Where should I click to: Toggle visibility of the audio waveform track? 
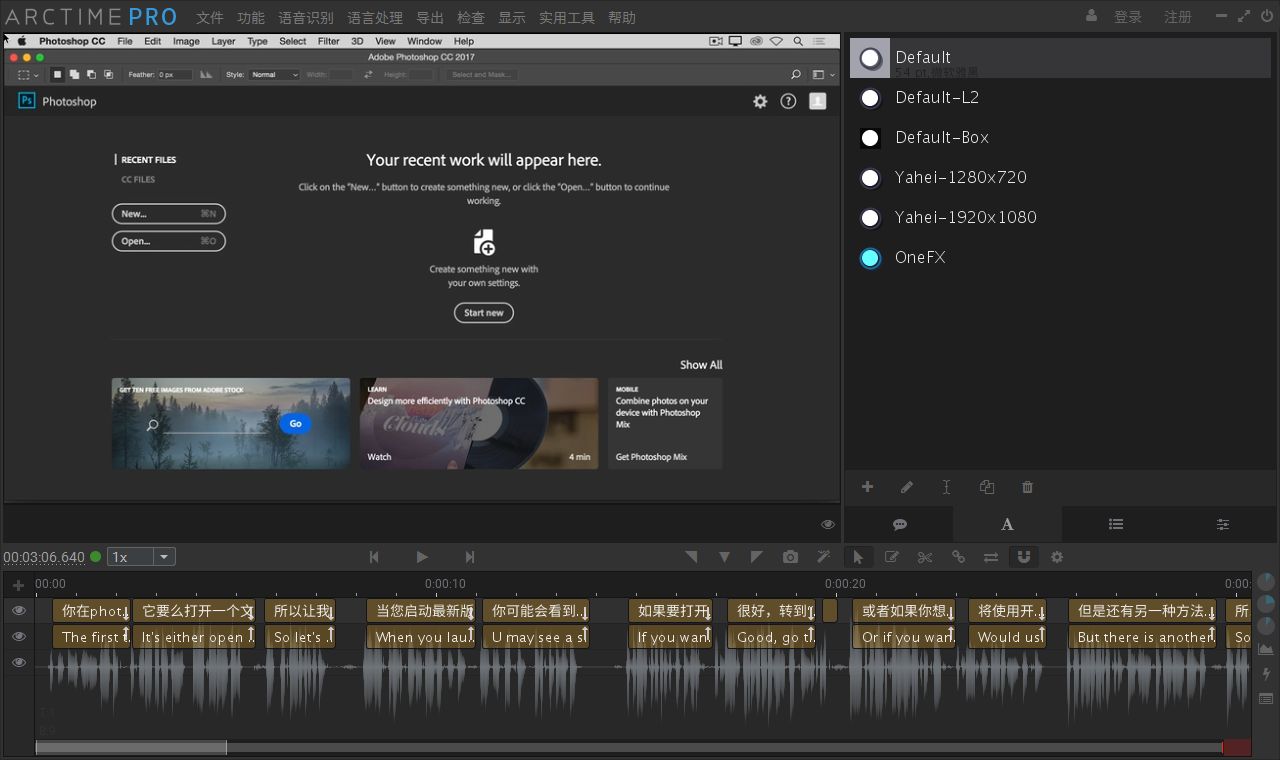[x=19, y=662]
